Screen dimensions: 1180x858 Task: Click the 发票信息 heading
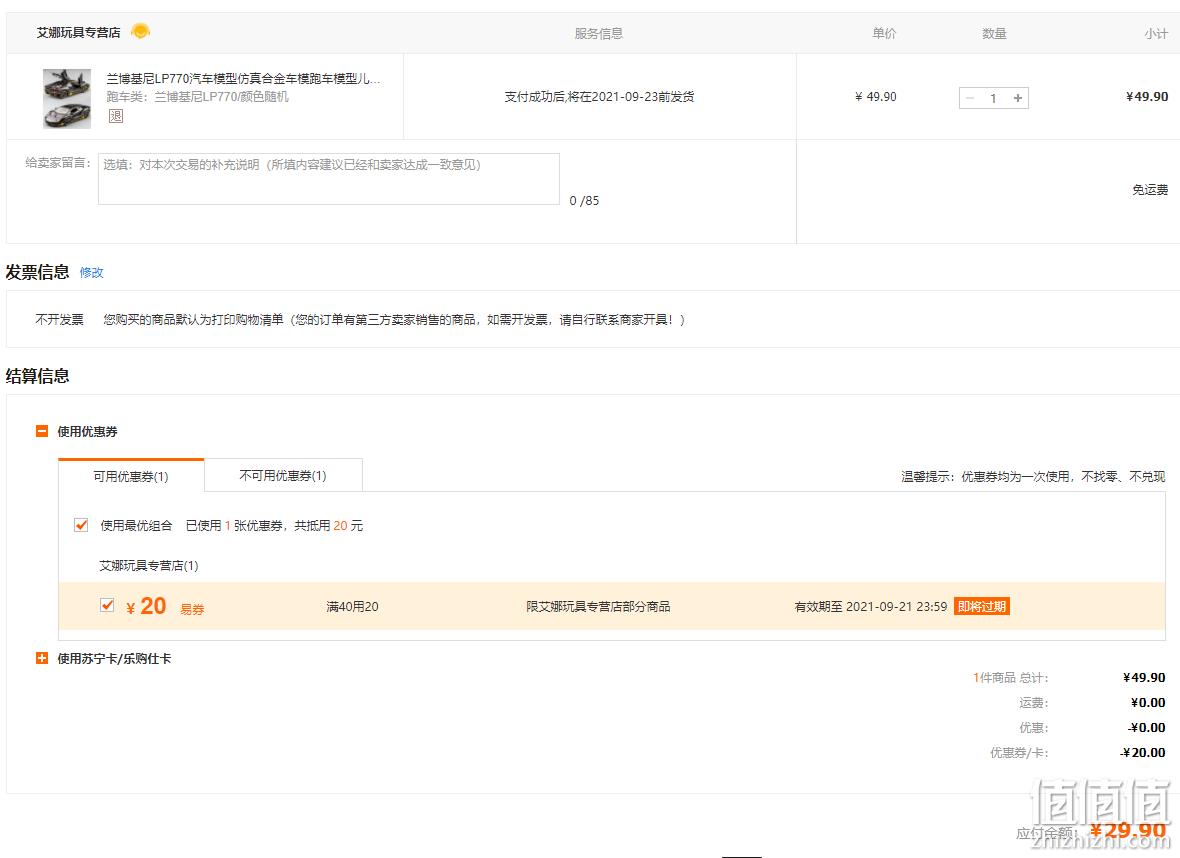click(x=38, y=272)
